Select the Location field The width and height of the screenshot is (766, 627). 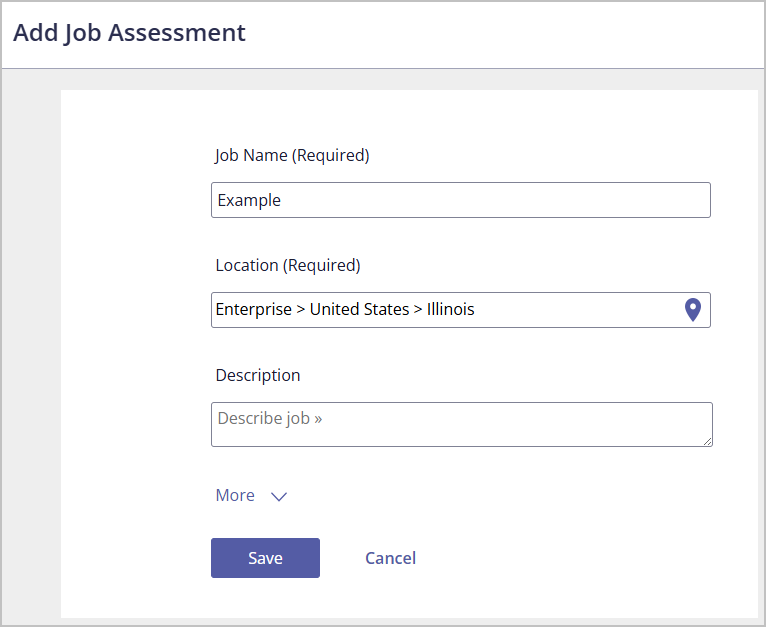click(x=461, y=310)
